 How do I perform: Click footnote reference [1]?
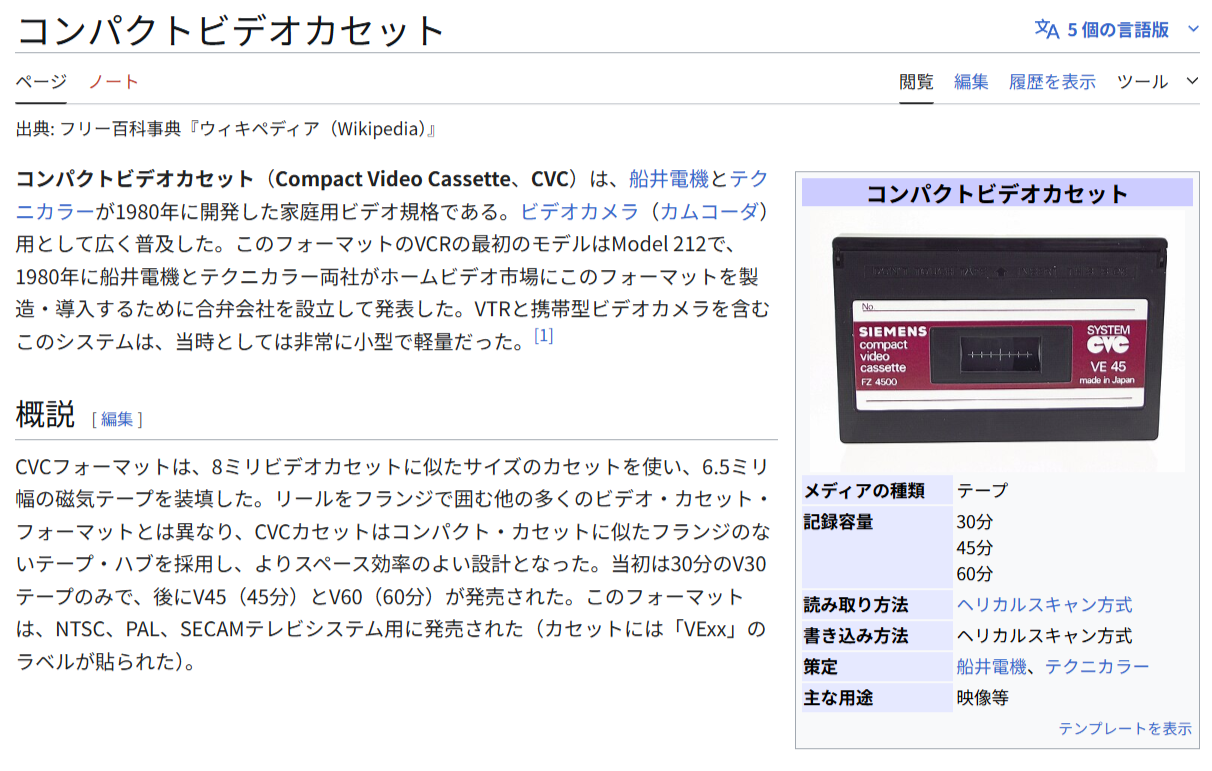pos(543,336)
